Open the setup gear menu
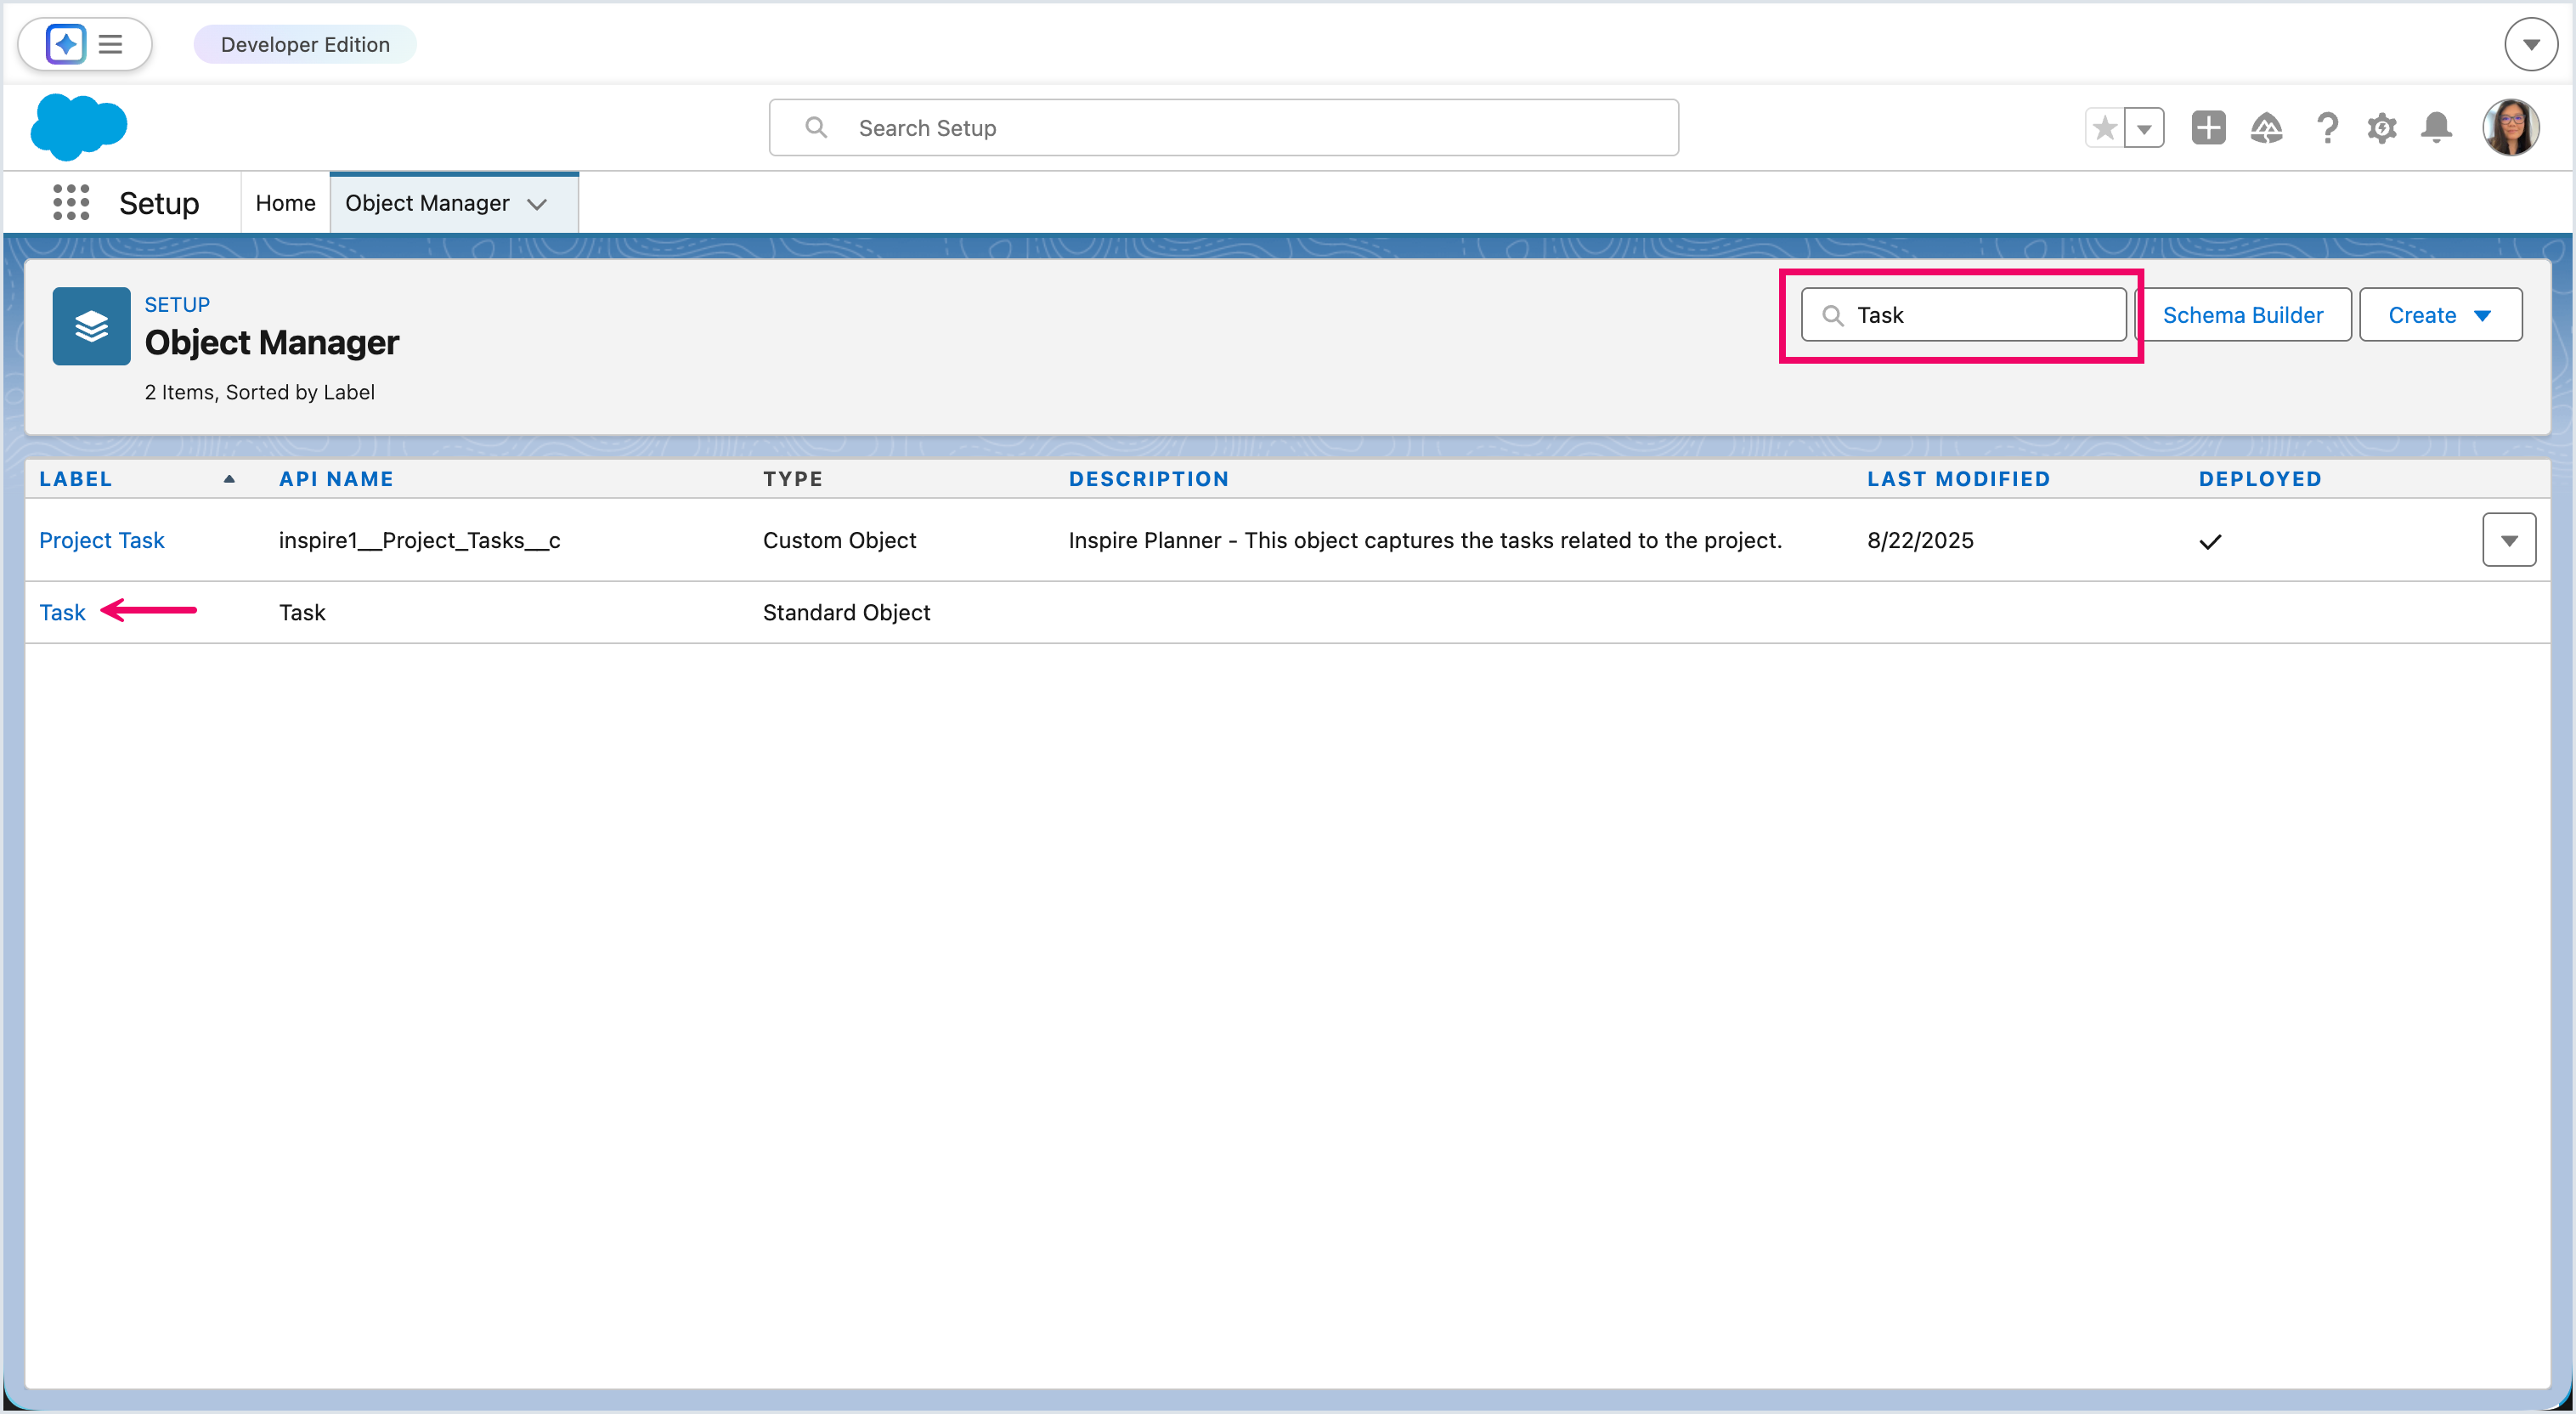This screenshot has height=1414, width=2576. 2382,128
